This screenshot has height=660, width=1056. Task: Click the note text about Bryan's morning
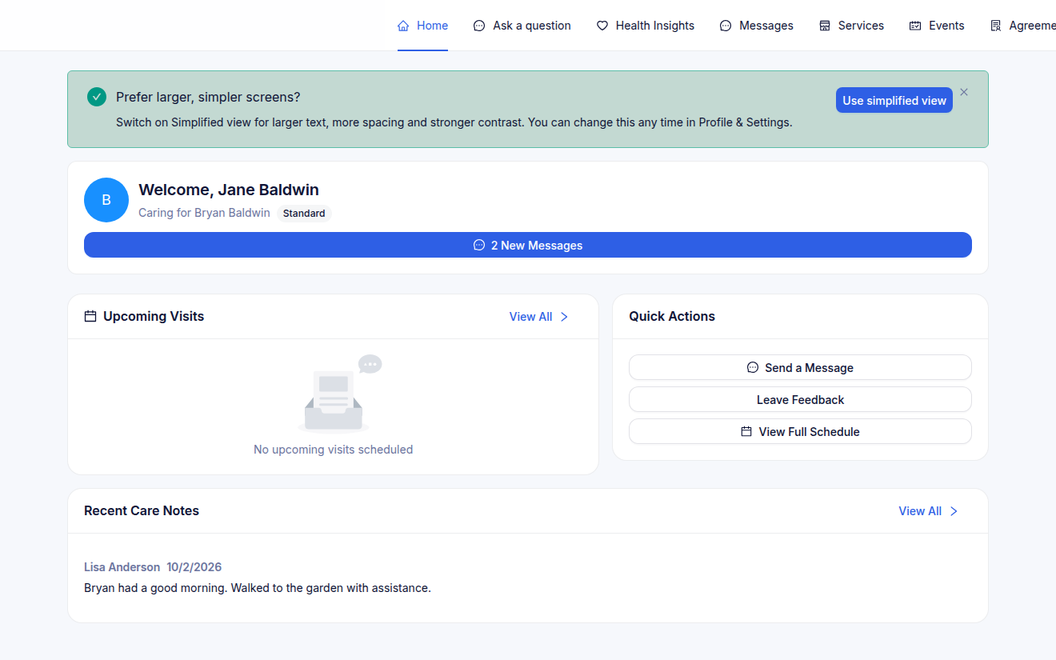tap(257, 588)
